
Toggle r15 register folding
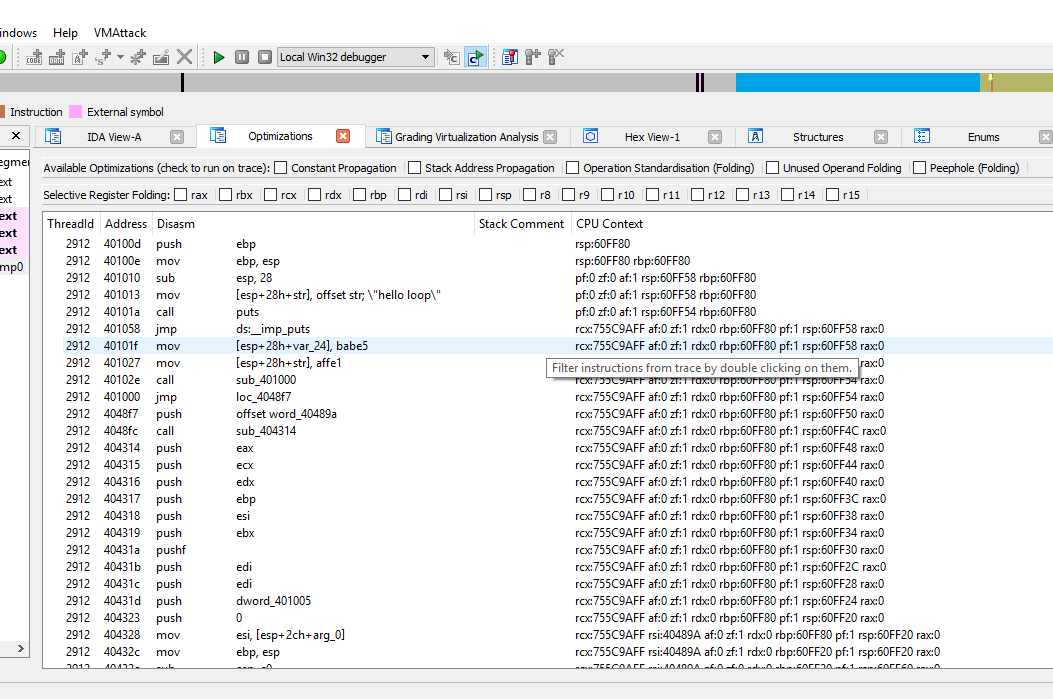tap(832, 195)
